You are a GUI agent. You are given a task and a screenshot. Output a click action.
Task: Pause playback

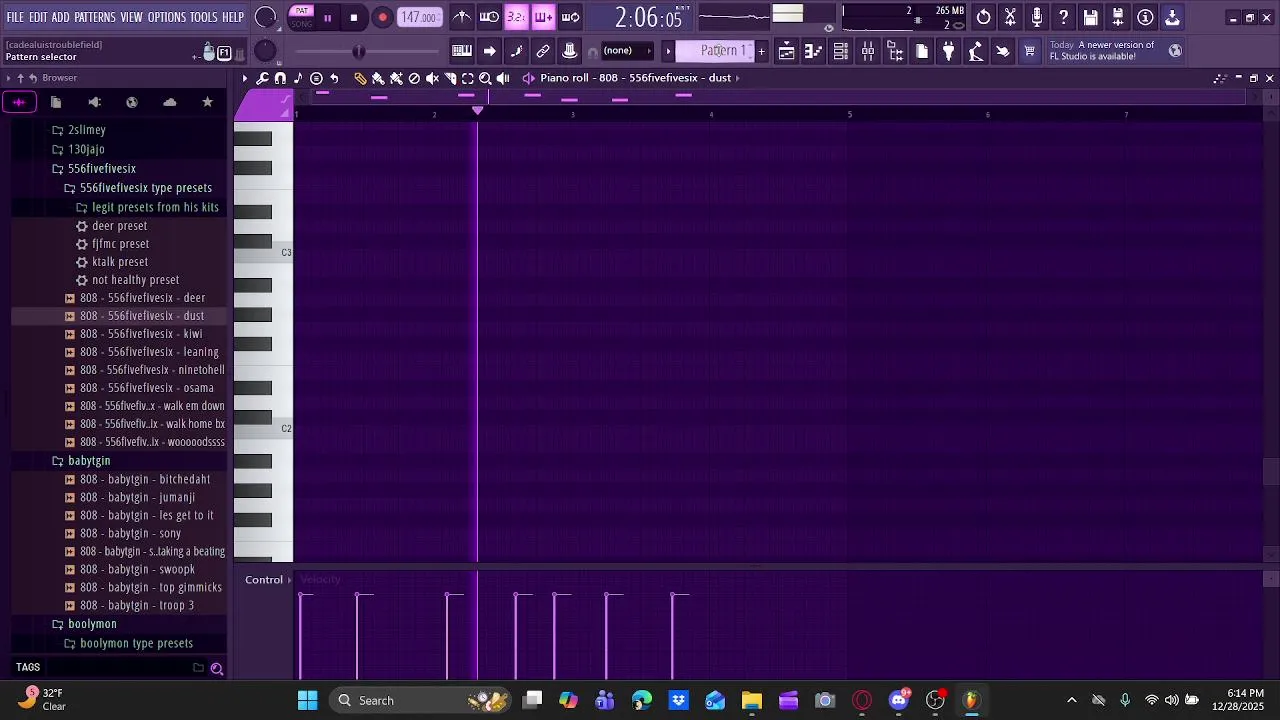click(327, 17)
